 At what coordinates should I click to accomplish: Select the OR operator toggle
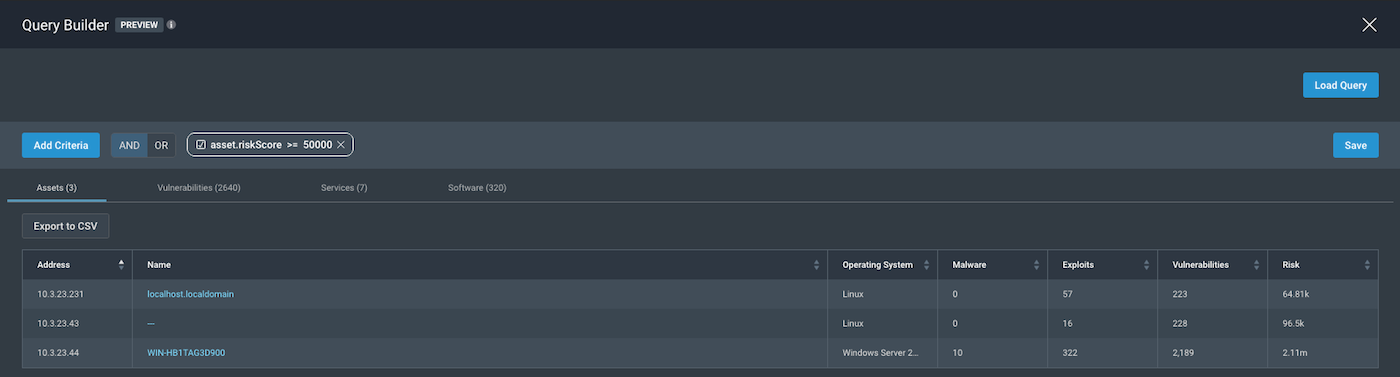tap(162, 145)
